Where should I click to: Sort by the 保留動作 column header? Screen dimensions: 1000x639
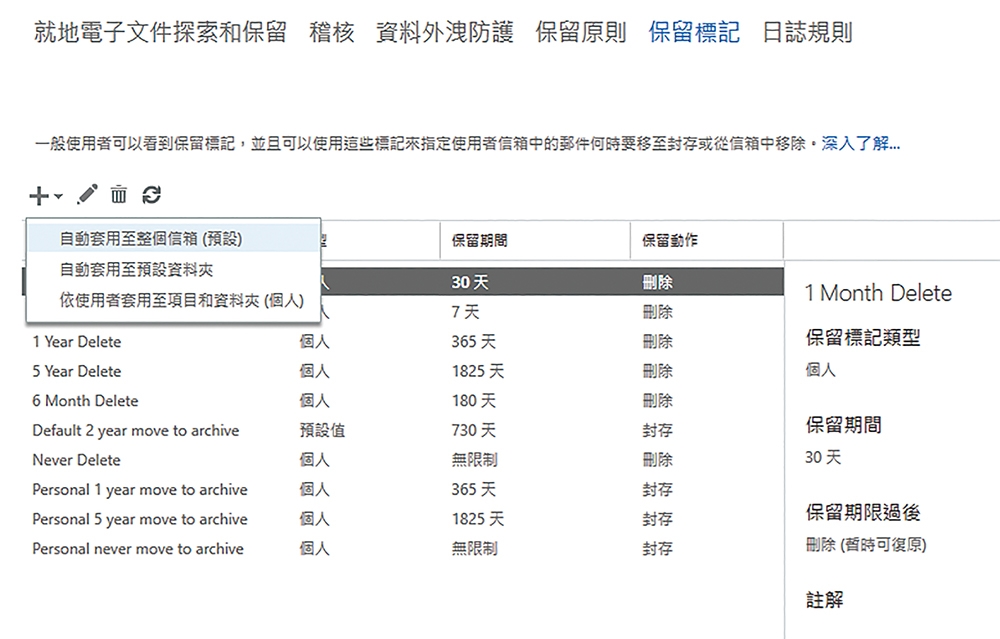pos(670,241)
